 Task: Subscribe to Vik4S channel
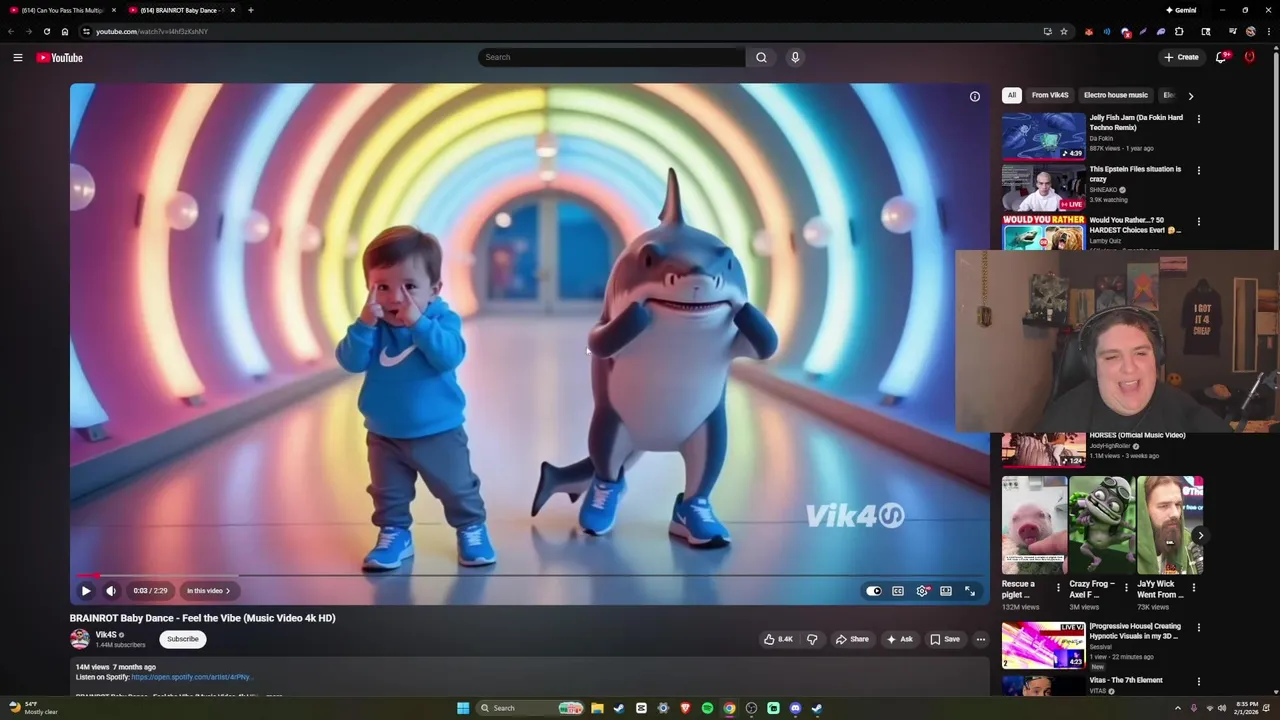click(183, 639)
